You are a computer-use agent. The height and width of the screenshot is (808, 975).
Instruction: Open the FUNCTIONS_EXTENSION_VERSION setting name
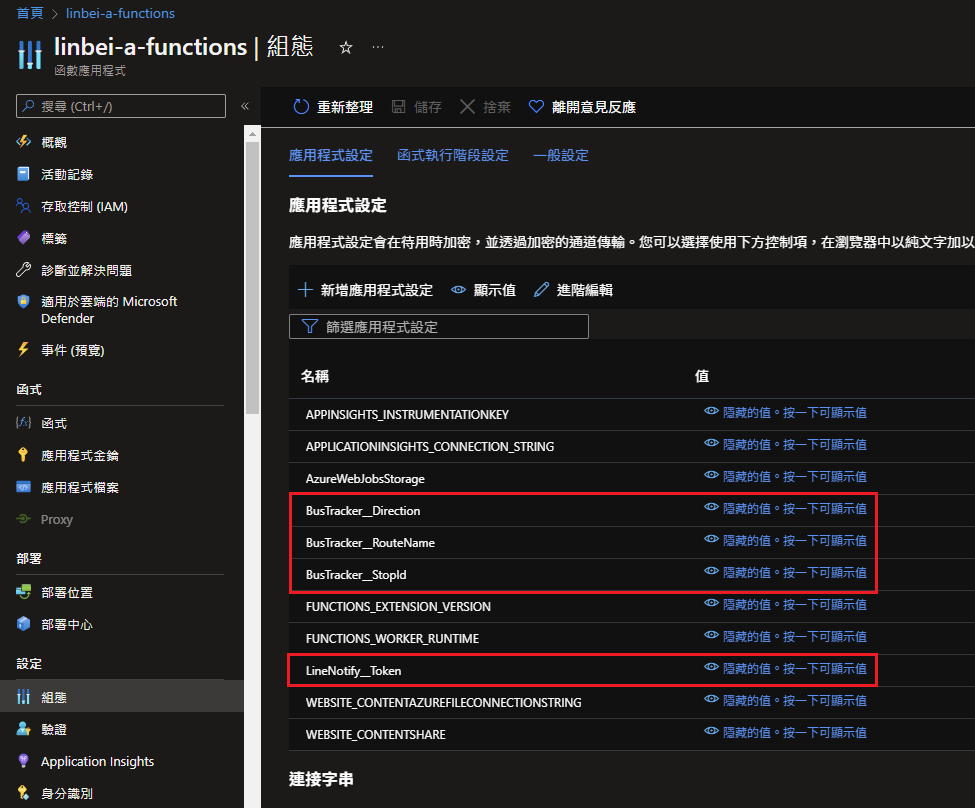(x=398, y=606)
